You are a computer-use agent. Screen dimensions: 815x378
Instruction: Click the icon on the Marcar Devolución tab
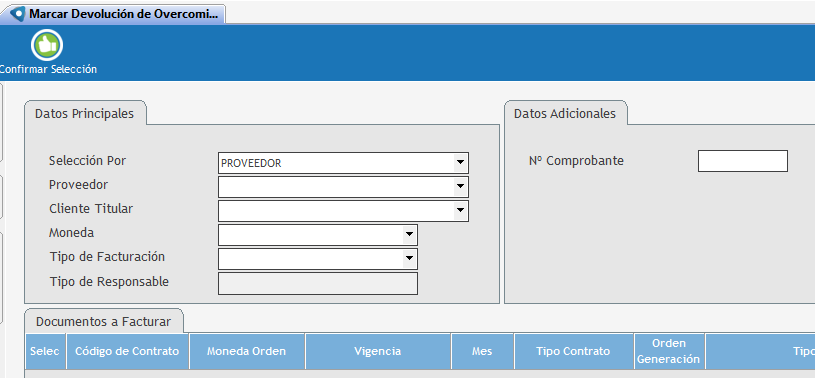point(18,14)
